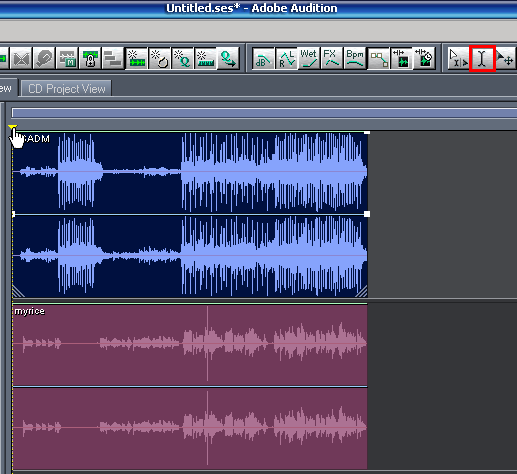517x474 pixels.
Task: Select the myrice audio clip
Action: pos(190,387)
